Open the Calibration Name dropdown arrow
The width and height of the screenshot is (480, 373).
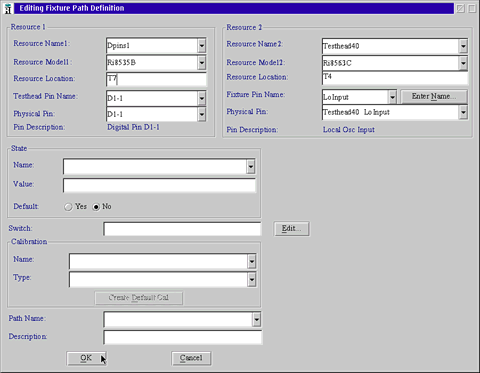252,261
